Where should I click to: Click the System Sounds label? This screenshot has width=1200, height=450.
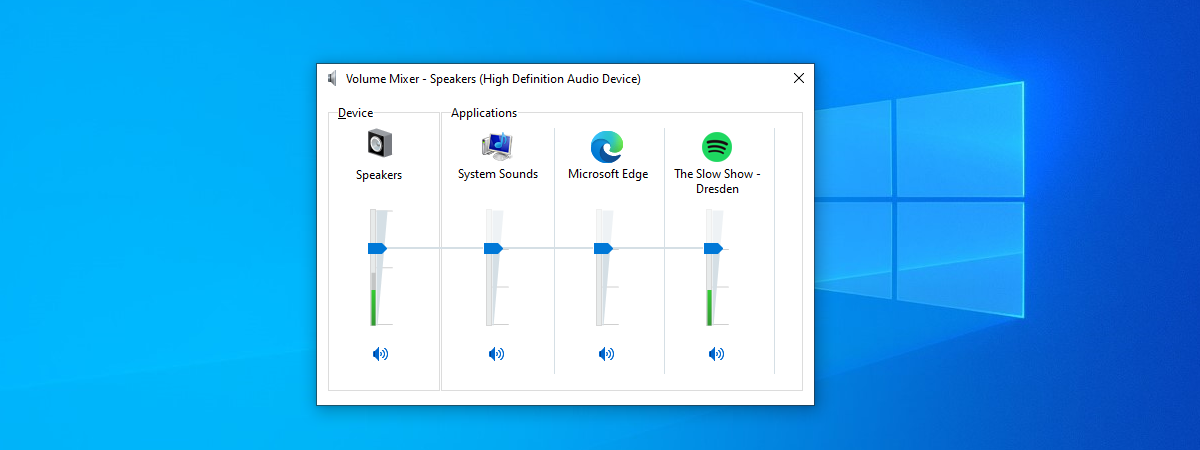pos(498,174)
